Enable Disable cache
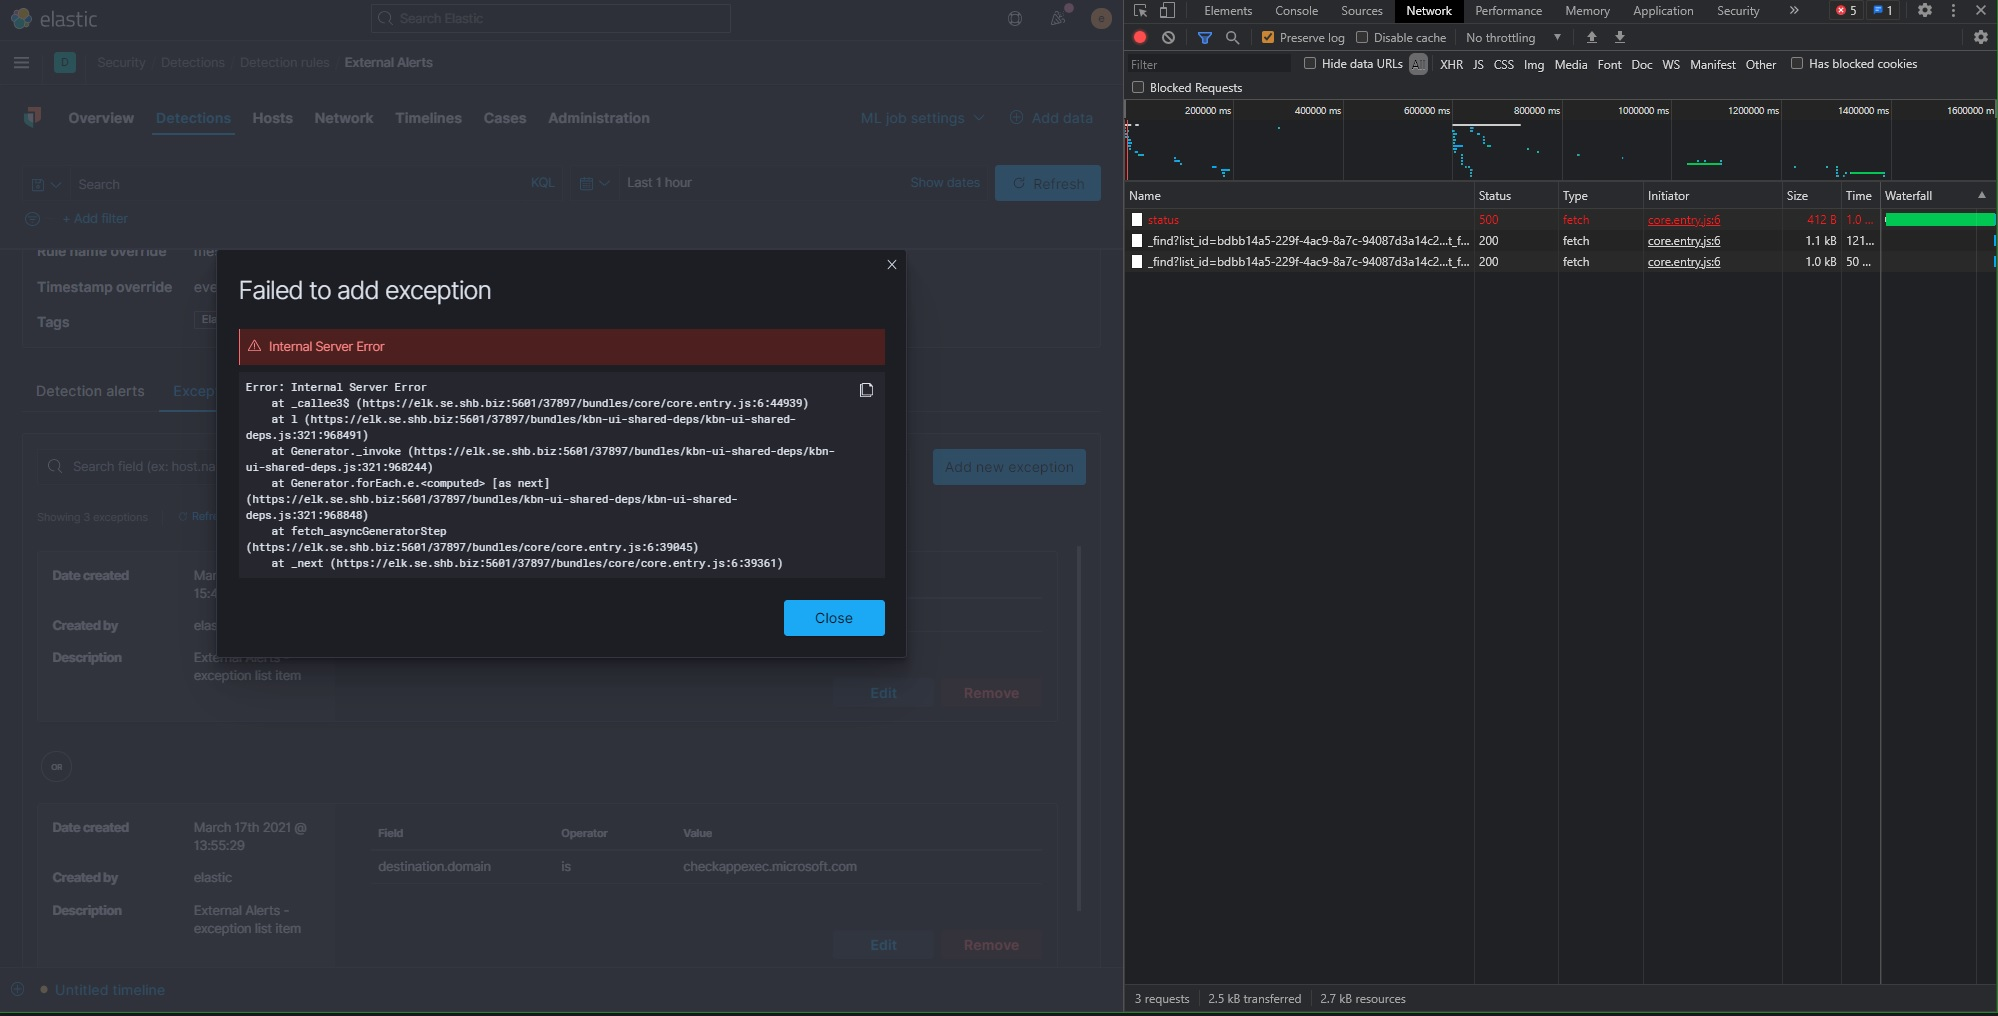 1362,37
